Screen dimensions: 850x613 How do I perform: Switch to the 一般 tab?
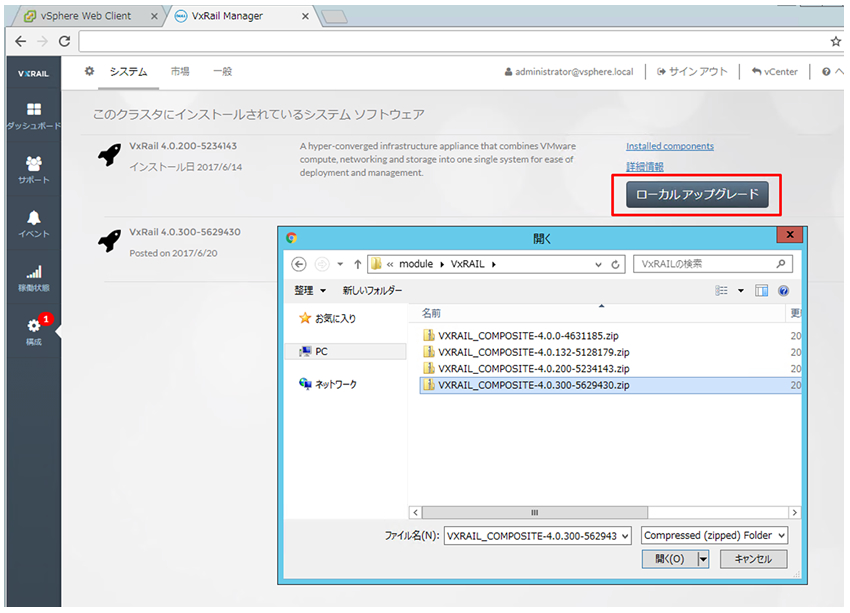(x=223, y=72)
